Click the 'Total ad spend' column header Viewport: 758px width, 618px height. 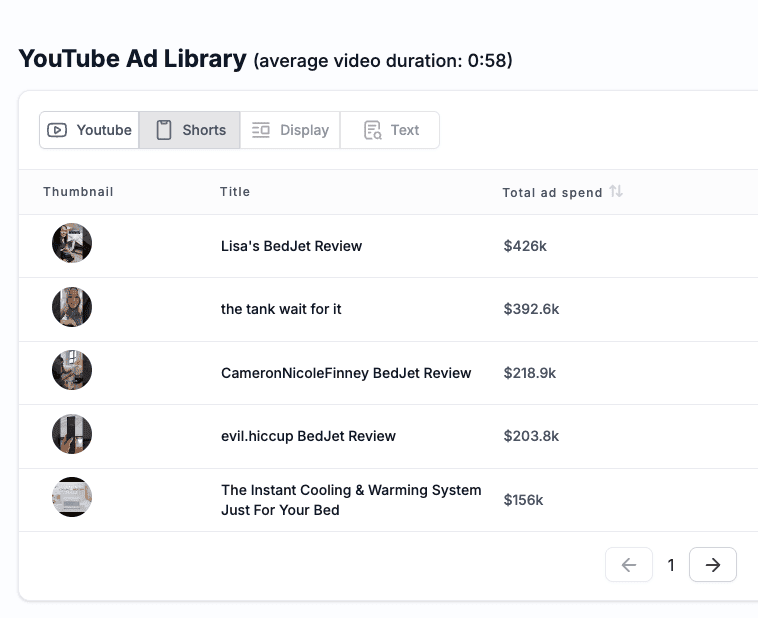click(x=553, y=192)
